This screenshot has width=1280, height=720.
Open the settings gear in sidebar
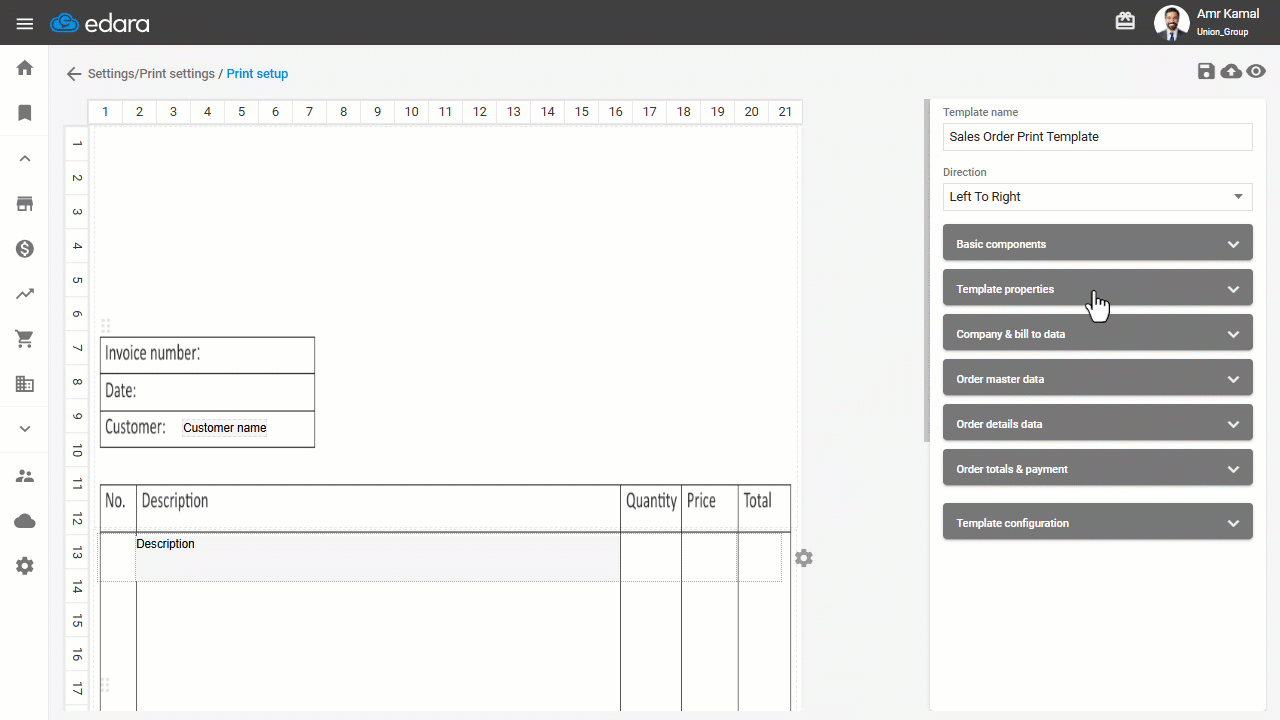click(x=25, y=566)
